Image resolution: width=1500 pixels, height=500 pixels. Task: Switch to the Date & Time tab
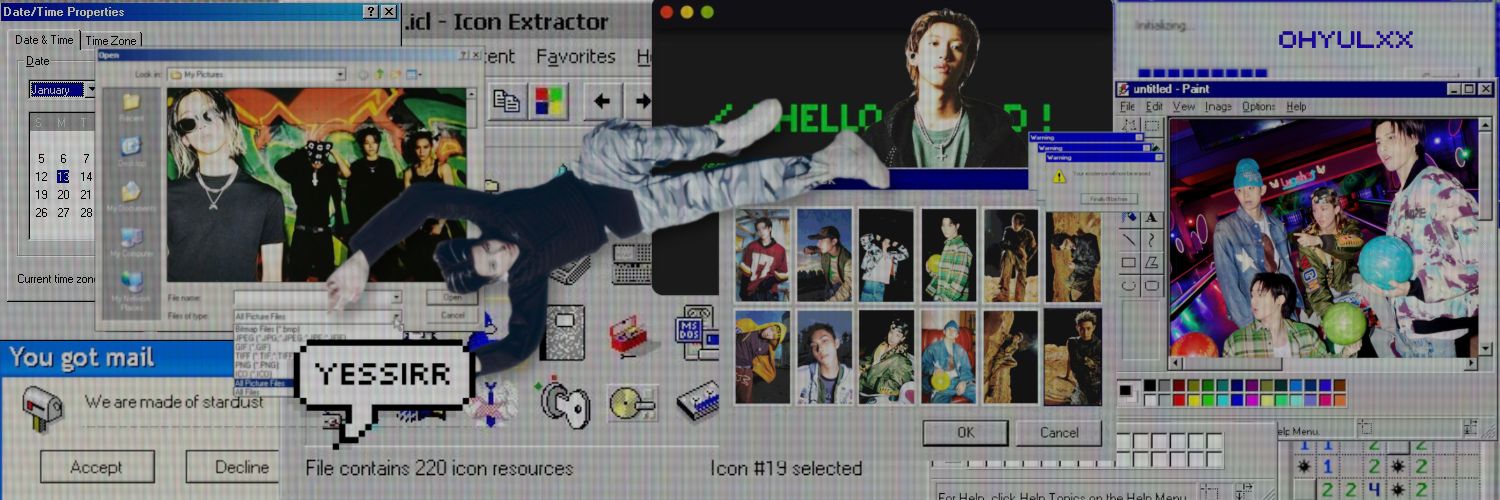pos(44,39)
